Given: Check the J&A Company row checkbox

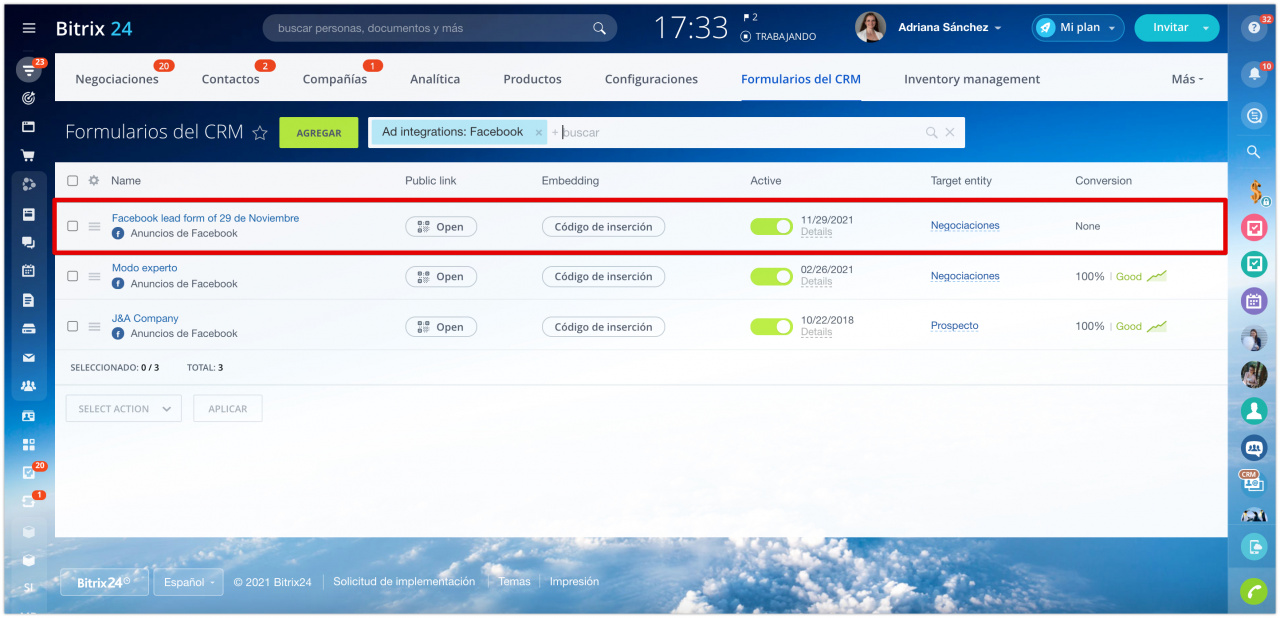Looking at the screenshot, I should (72, 326).
